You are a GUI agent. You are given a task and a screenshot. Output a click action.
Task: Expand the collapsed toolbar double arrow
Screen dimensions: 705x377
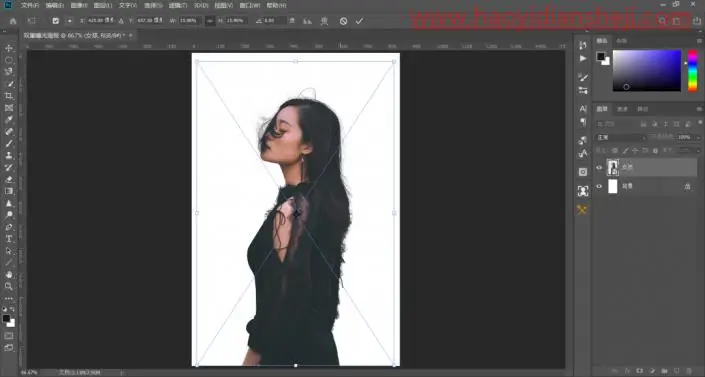click(4, 32)
